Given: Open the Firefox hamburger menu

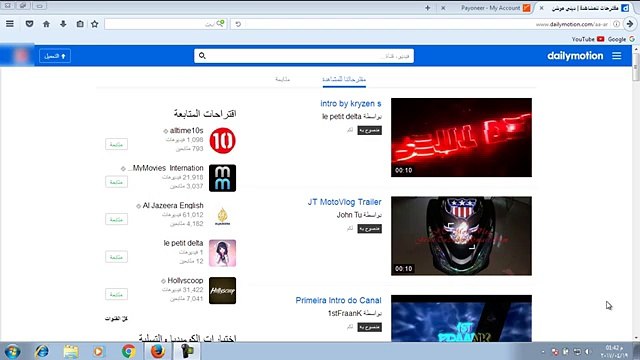Looking at the screenshot, I should coord(10,24).
